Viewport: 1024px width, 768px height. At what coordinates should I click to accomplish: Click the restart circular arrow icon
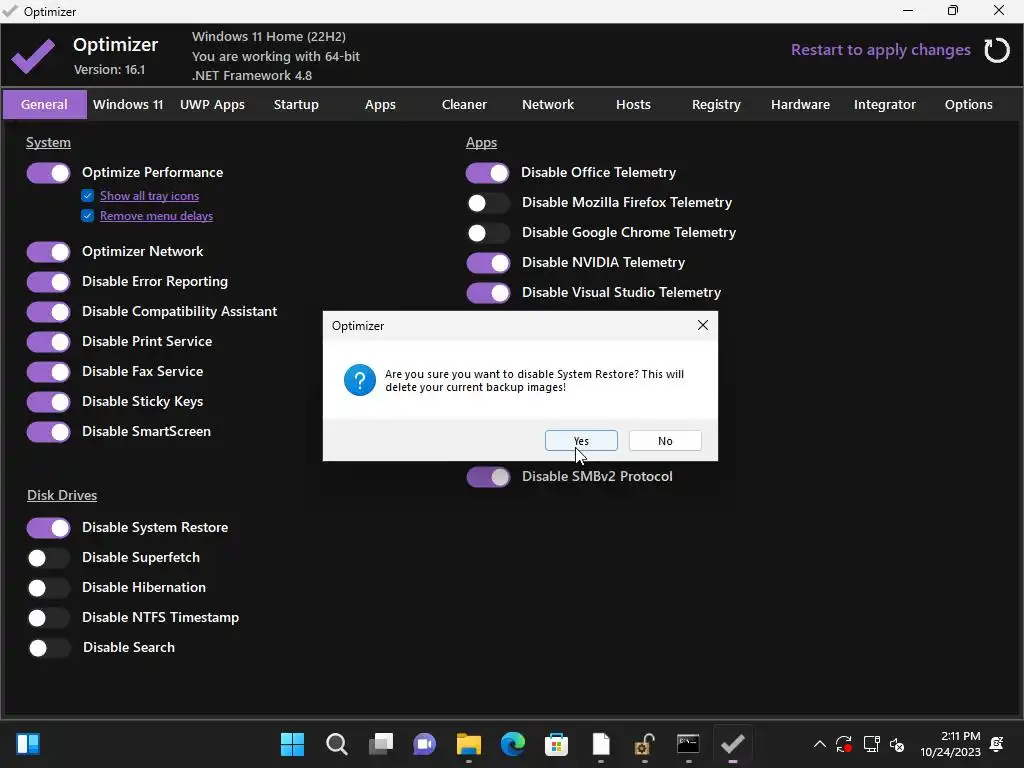coord(997,50)
